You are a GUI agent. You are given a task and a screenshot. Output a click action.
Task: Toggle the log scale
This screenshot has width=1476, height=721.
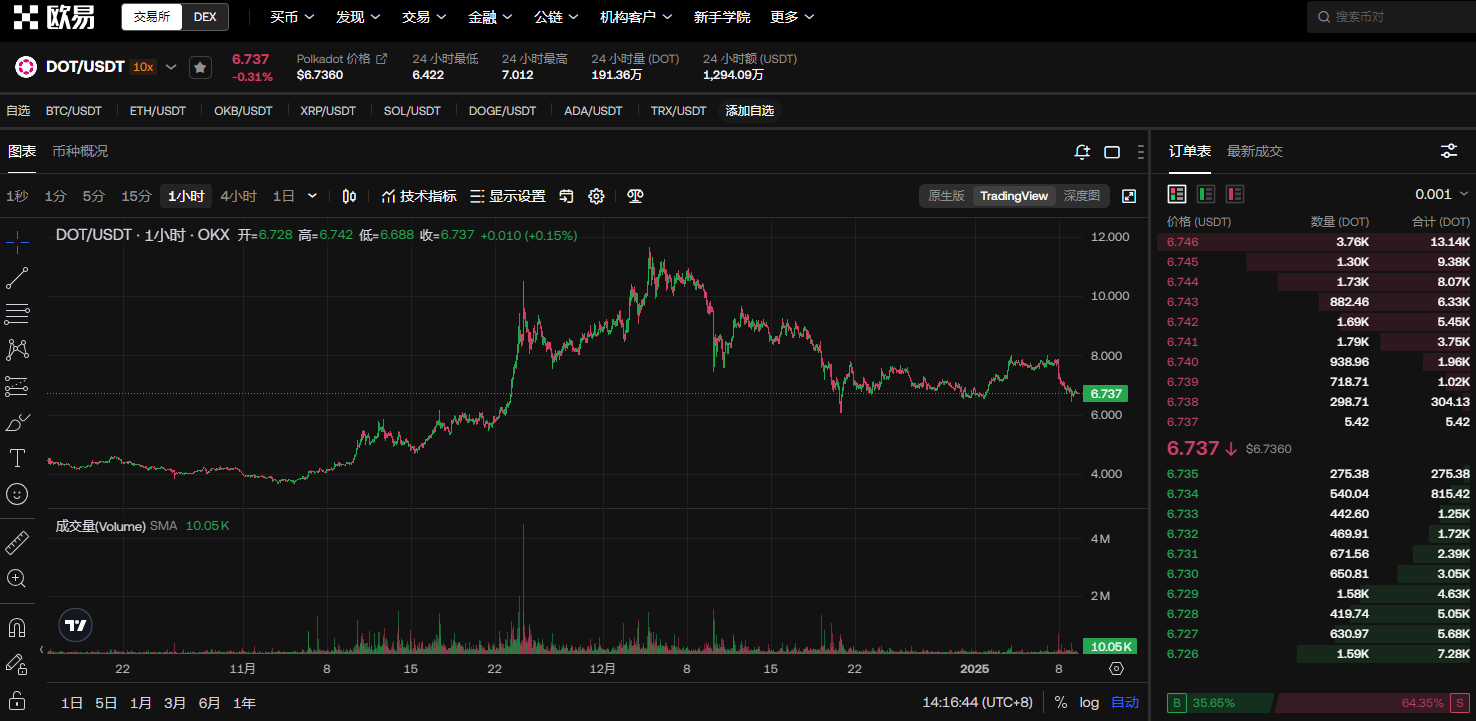(1089, 703)
